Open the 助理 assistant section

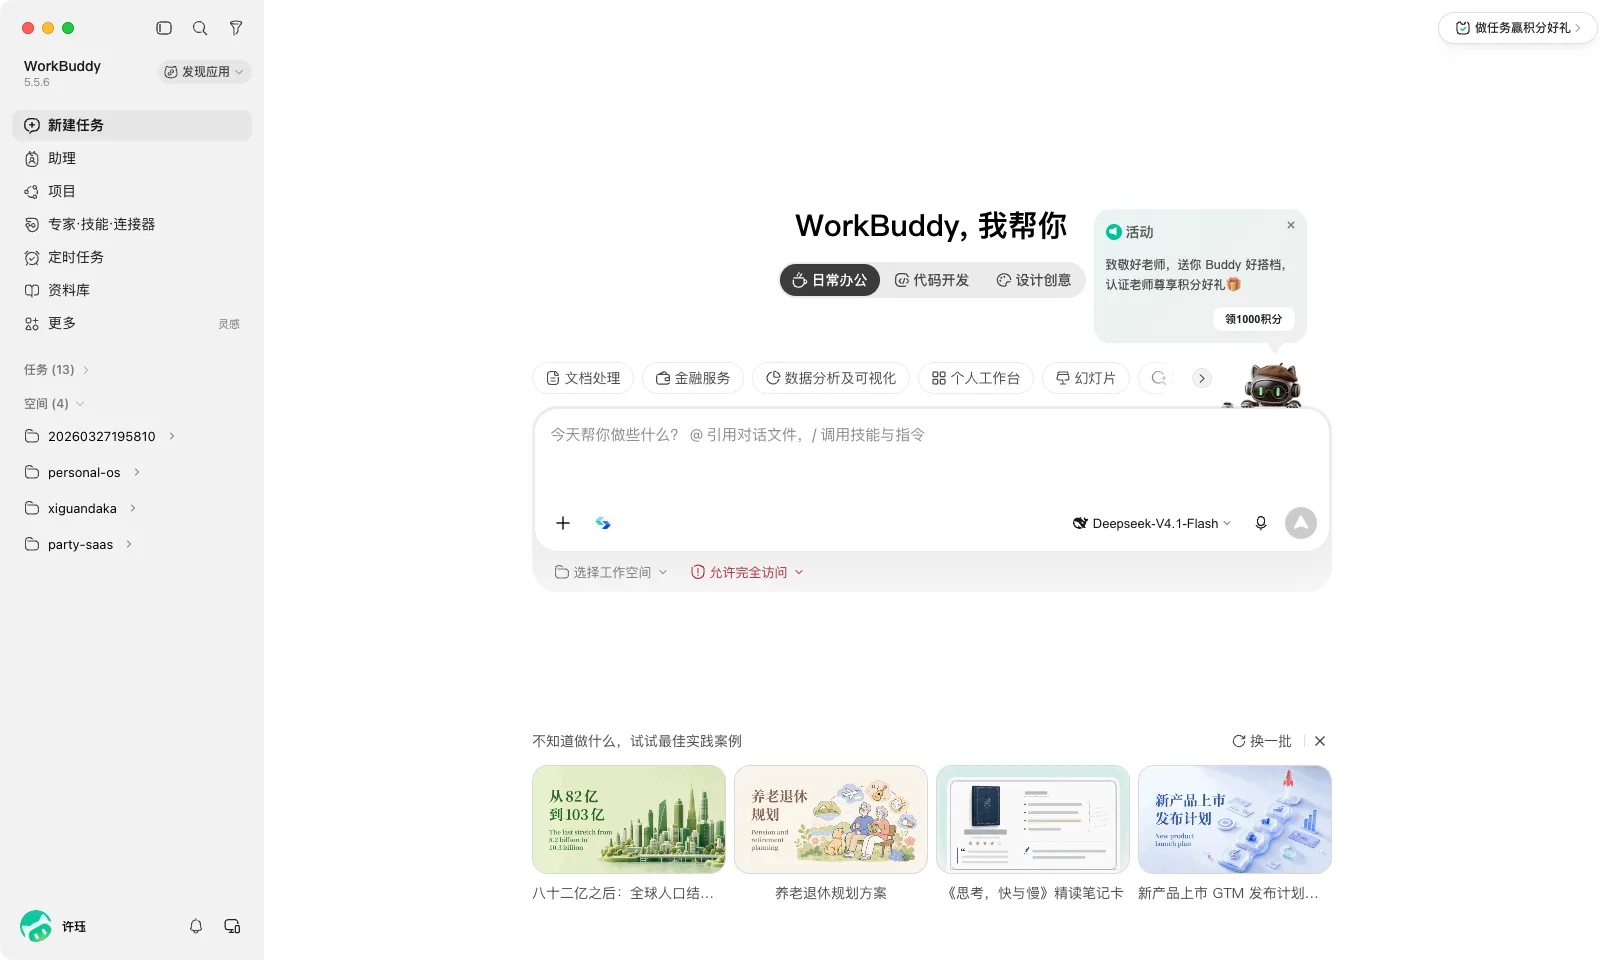click(132, 158)
